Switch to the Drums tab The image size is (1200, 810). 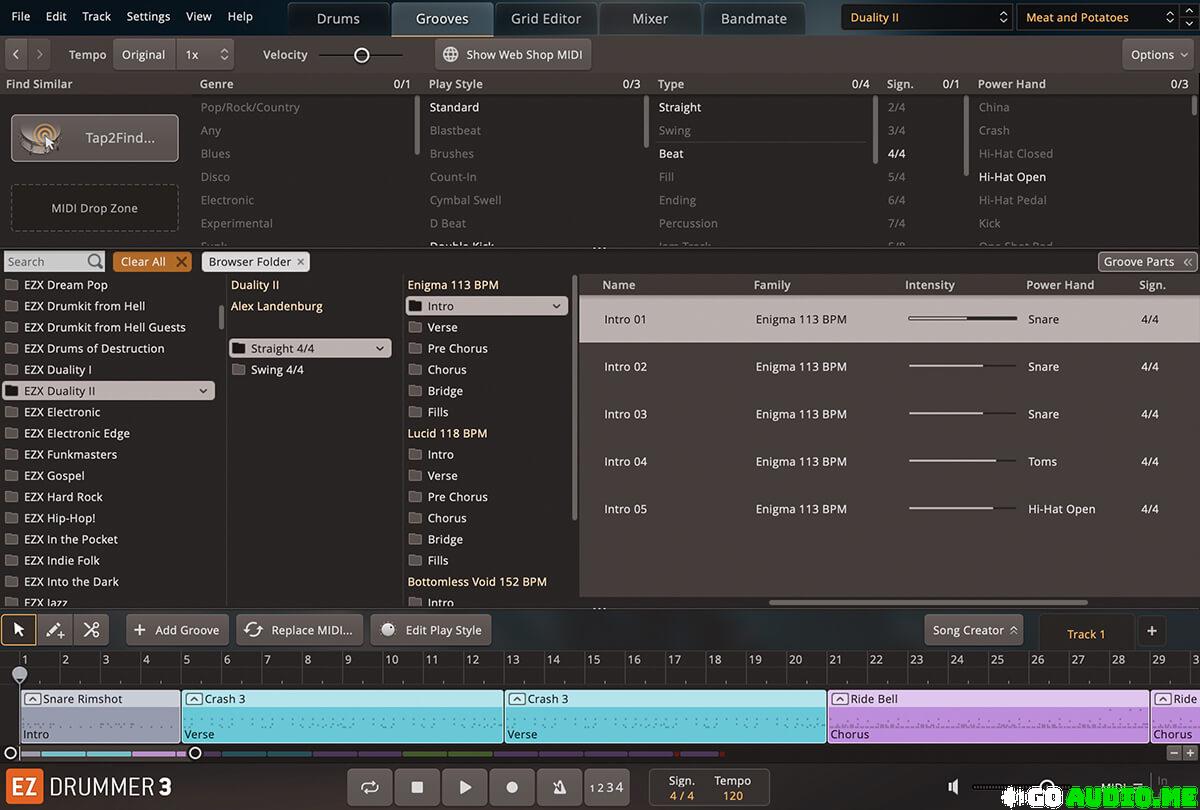click(338, 18)
